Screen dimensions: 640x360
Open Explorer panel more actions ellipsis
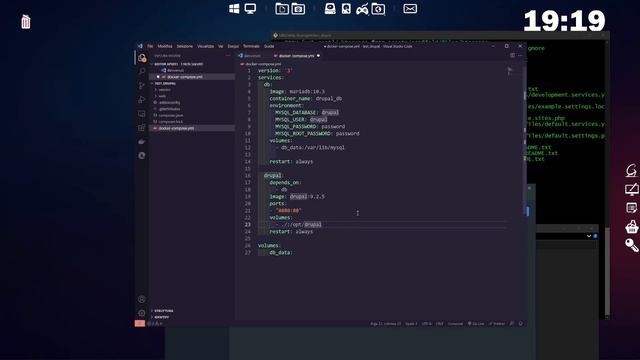click(228, 56)
